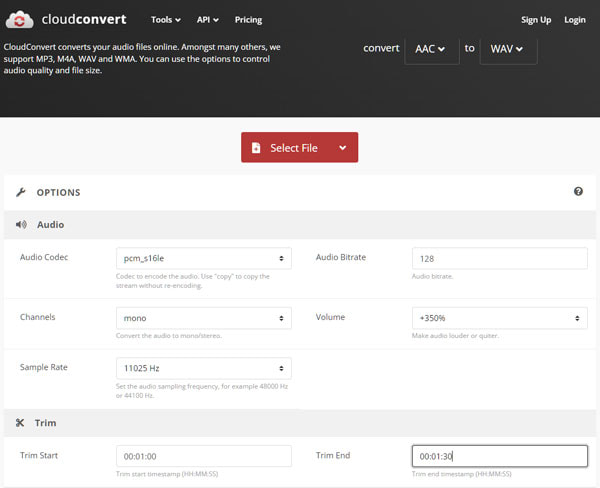600x488 pixels.
Task: Focus the Trim Start timestamp field
Action: [x=203, y=456]
